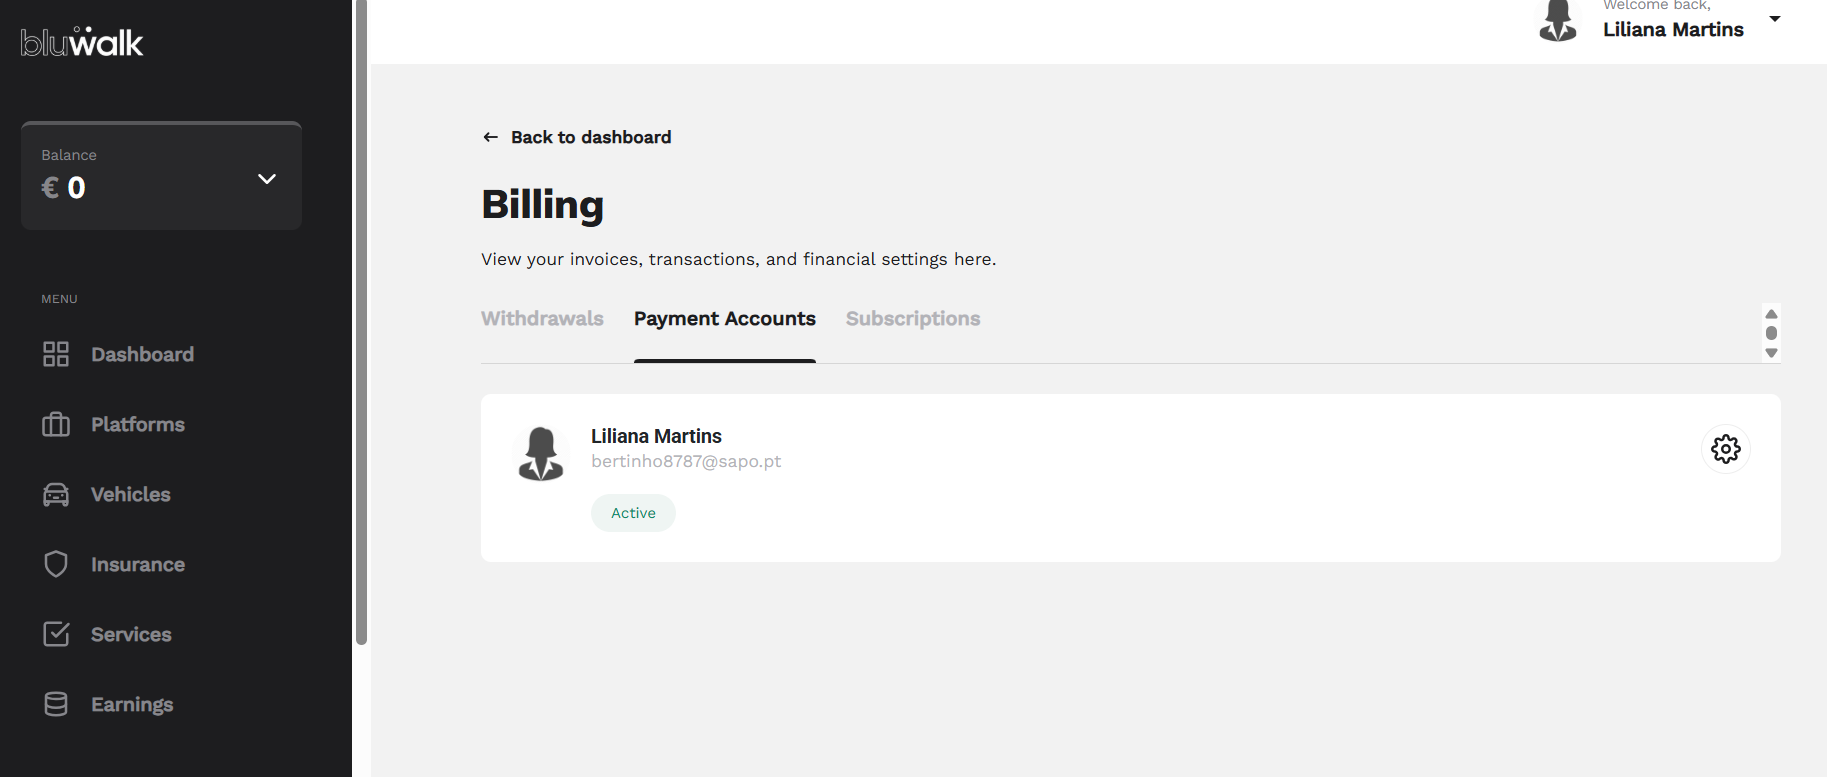Expand the Balance chevron
The width and height of the screenshot is (1827, 777).
(266, 179)
